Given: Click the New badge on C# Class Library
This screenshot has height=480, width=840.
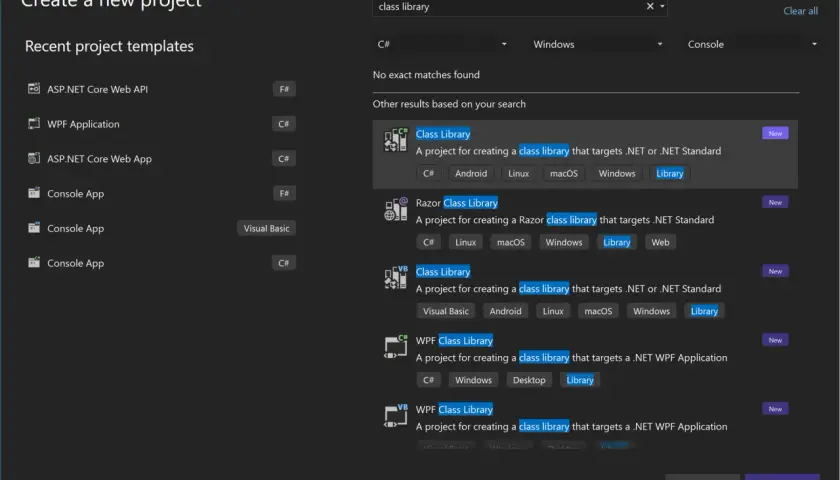Looking at the screenshot, I should point(775,133).
